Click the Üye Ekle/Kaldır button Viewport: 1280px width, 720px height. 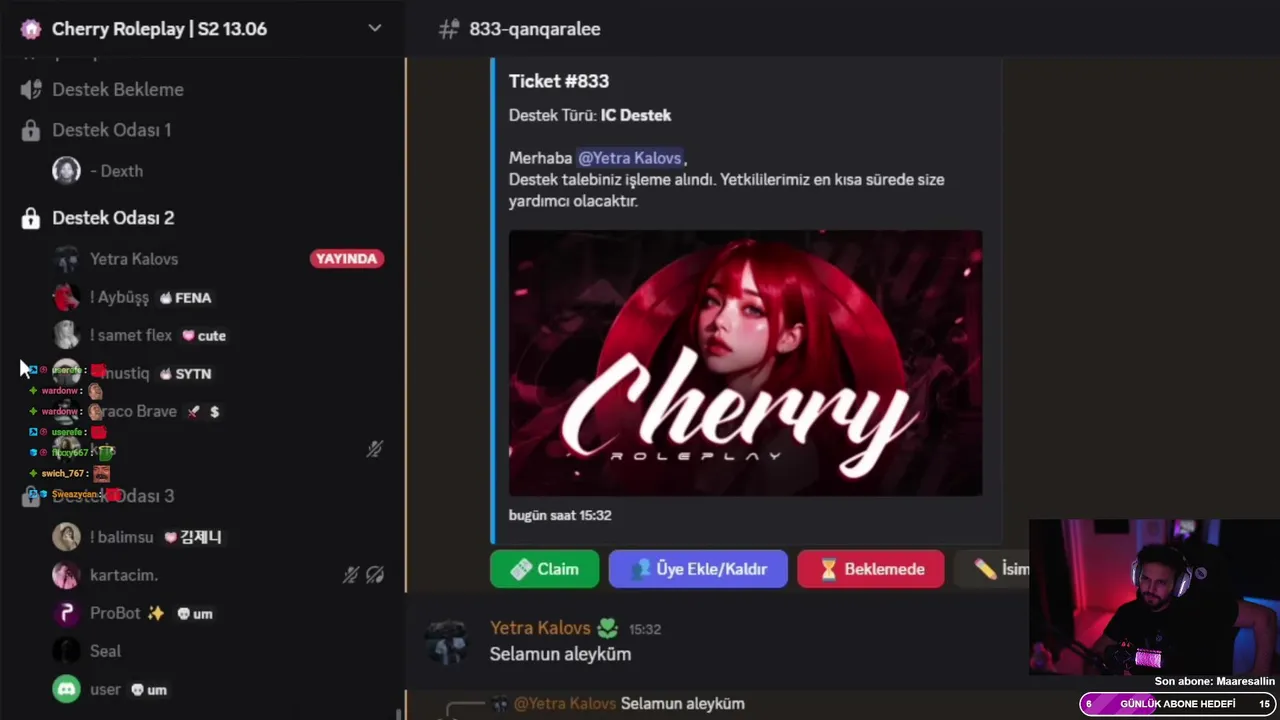[x=698, y=569]
